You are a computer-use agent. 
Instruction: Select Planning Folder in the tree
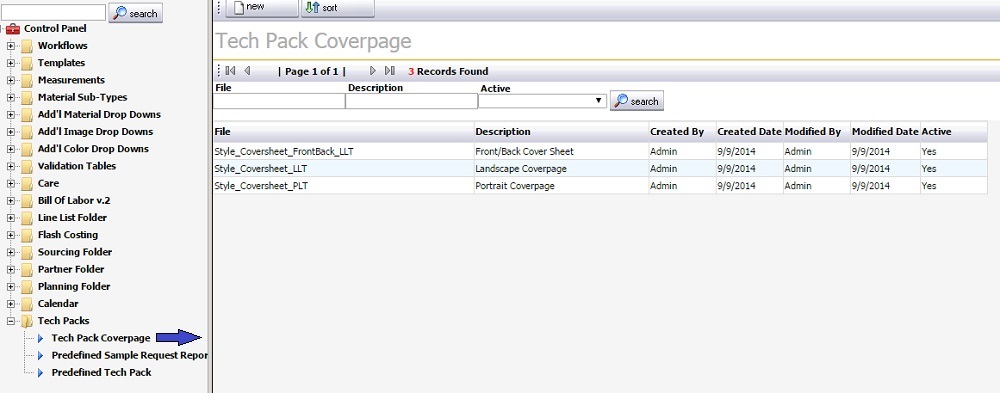74,286
